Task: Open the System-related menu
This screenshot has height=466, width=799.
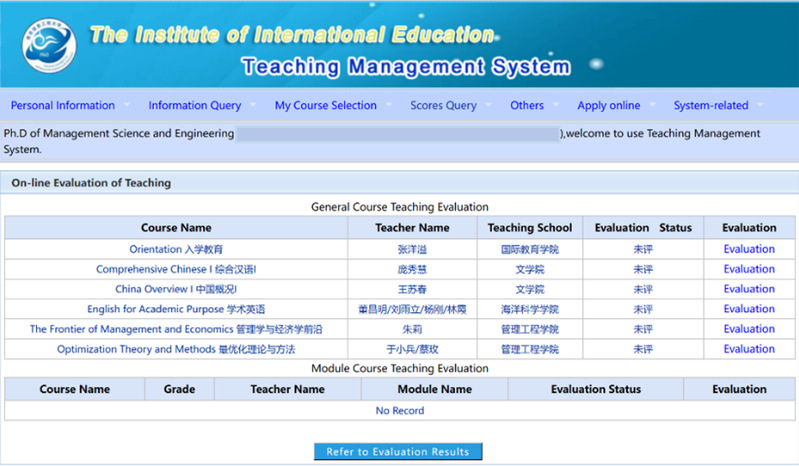Action: (711, 106)
